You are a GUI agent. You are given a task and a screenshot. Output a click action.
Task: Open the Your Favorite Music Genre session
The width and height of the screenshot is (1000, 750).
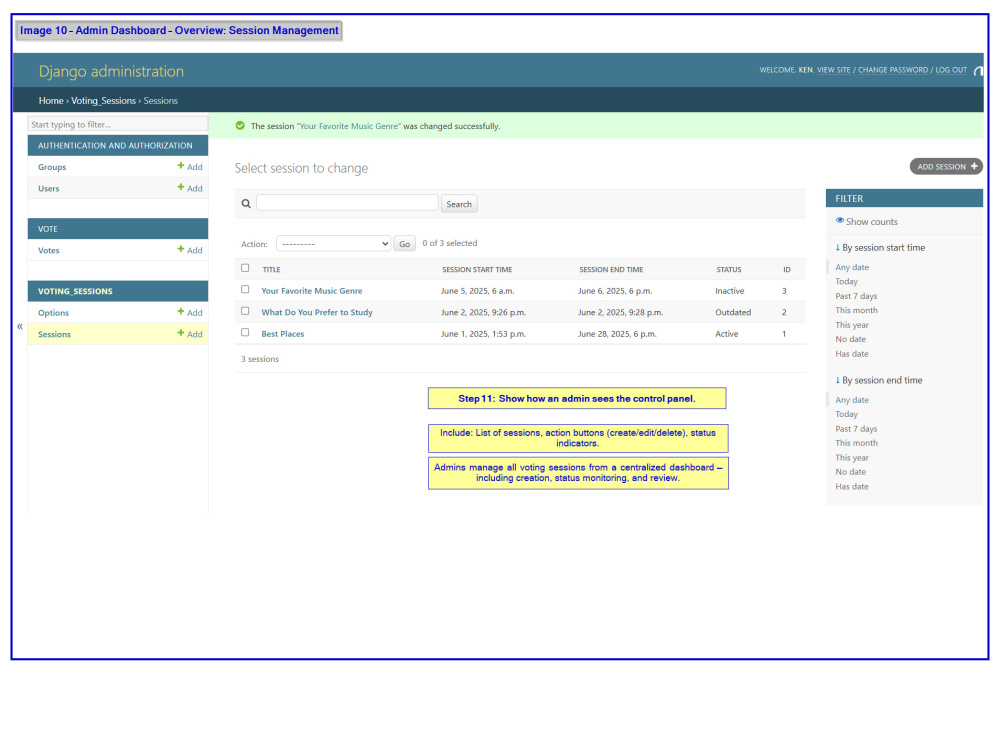coord(312,291)
